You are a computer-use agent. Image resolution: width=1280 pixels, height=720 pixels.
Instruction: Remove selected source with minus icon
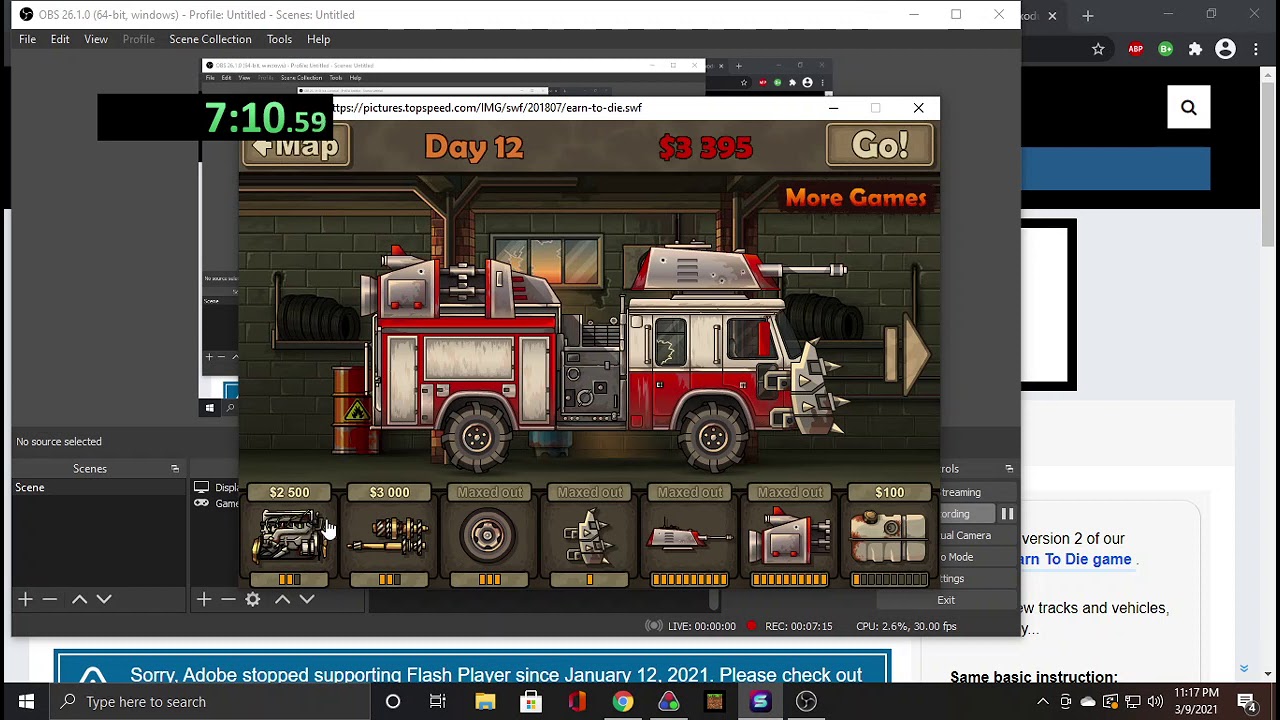(x=228, y=599)
